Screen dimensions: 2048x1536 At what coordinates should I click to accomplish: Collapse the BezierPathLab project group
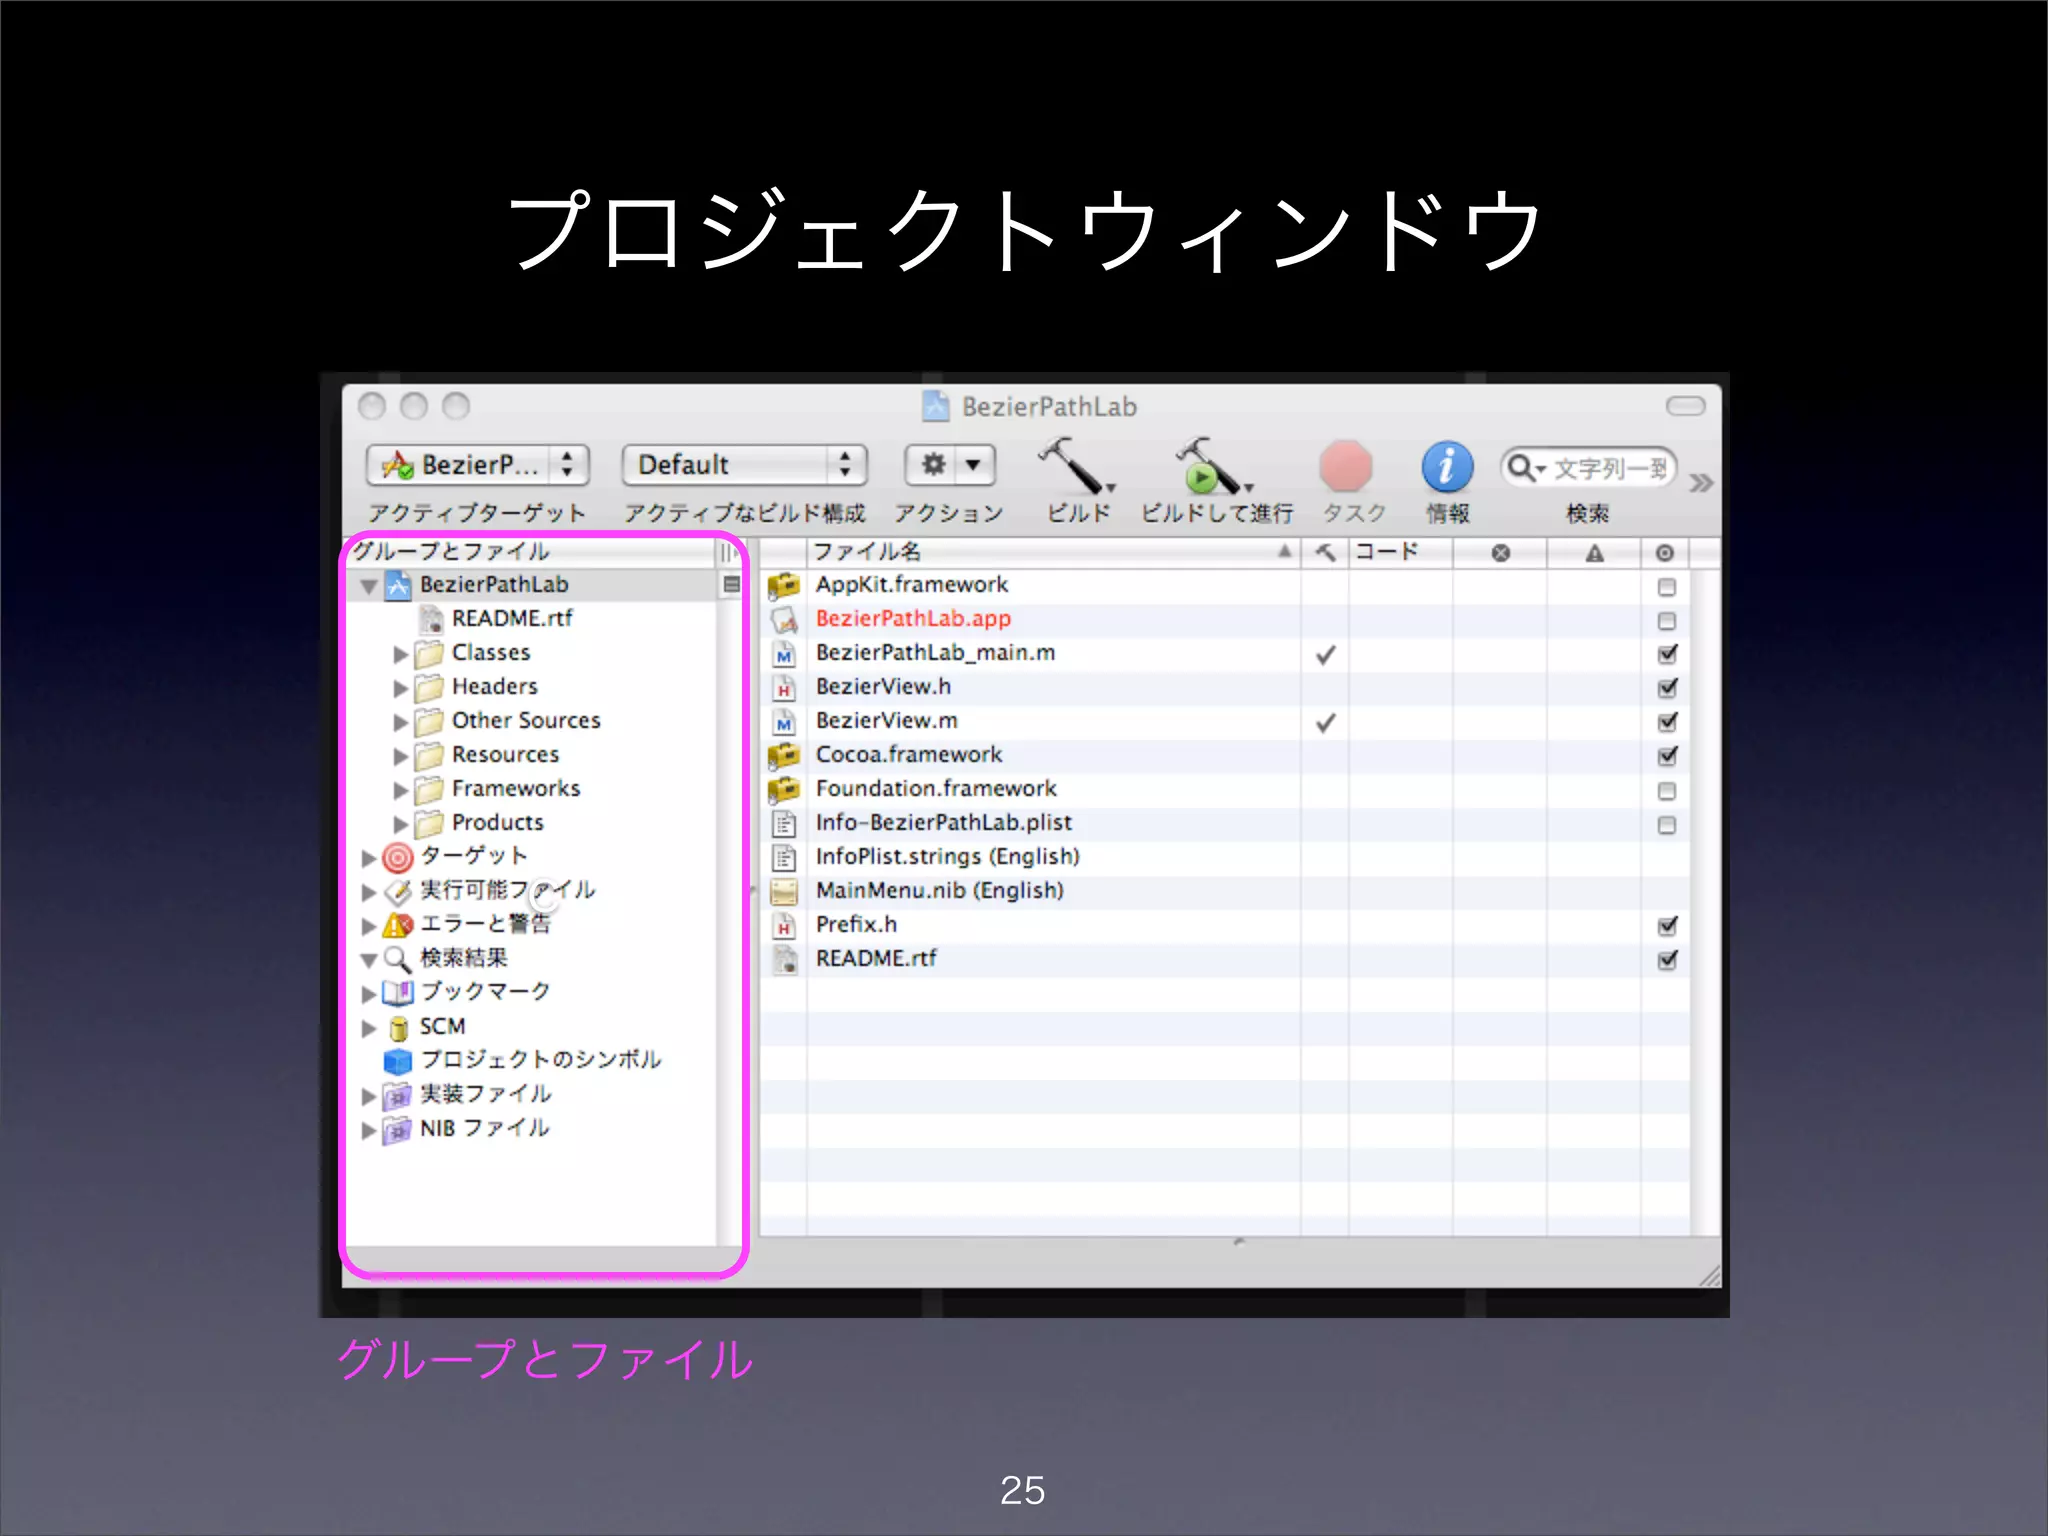[x=369, y=586]
